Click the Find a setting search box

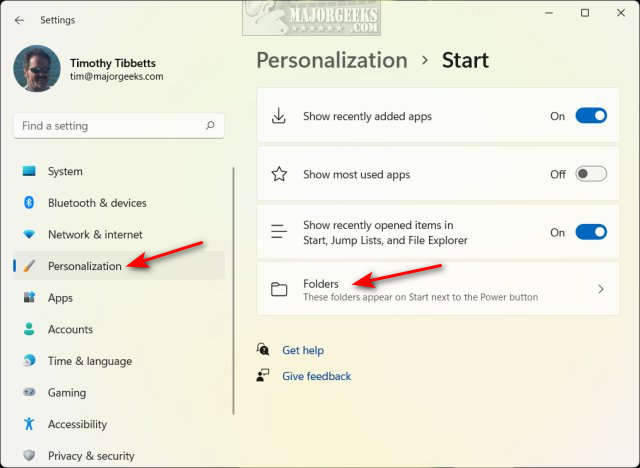[110, 126]
